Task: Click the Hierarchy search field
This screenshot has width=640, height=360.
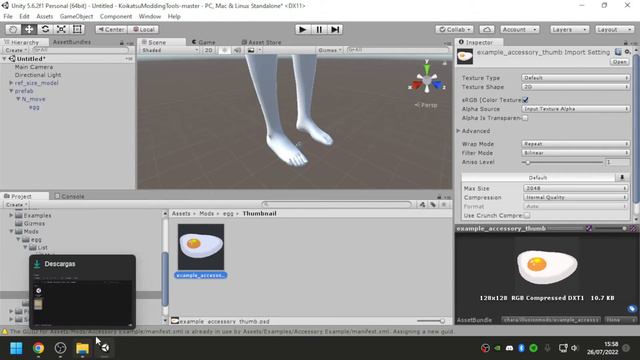Action: (80, 50)
